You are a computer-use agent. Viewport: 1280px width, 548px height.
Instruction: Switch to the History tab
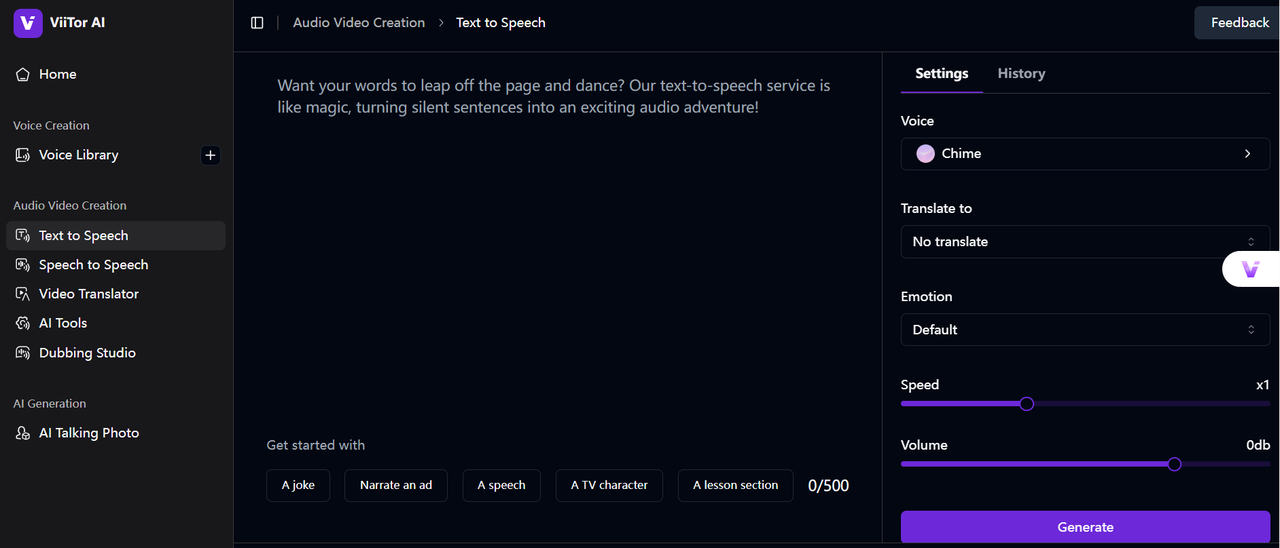click(x=1021, y=74)
